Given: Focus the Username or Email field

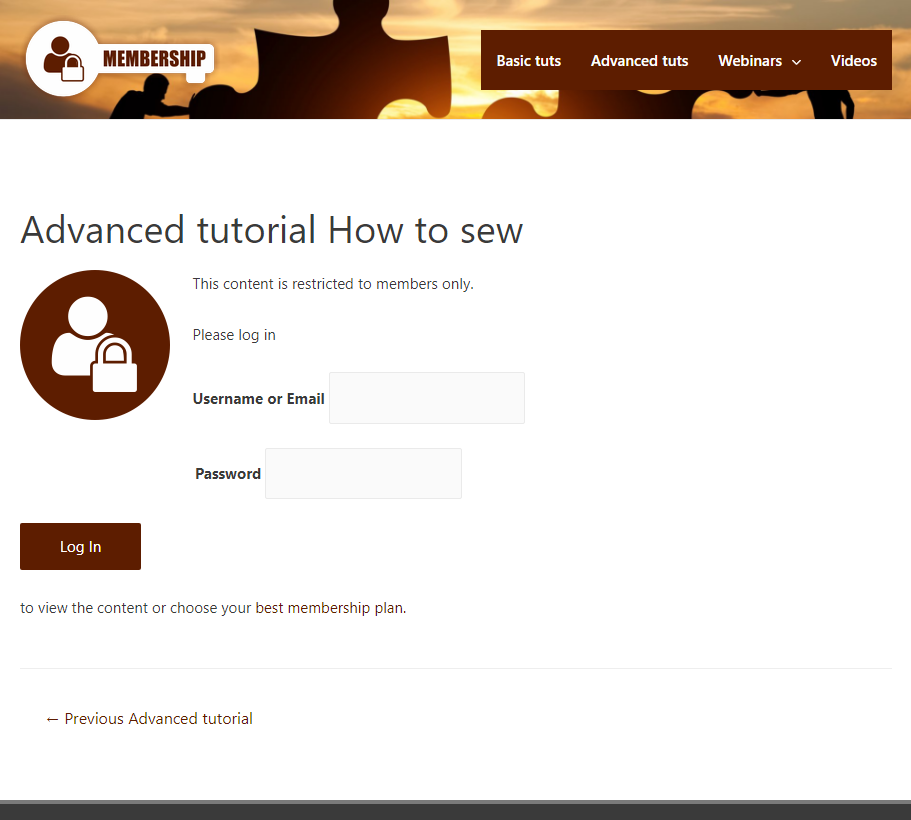Looking at the screenshot, I should pos(426,398).
